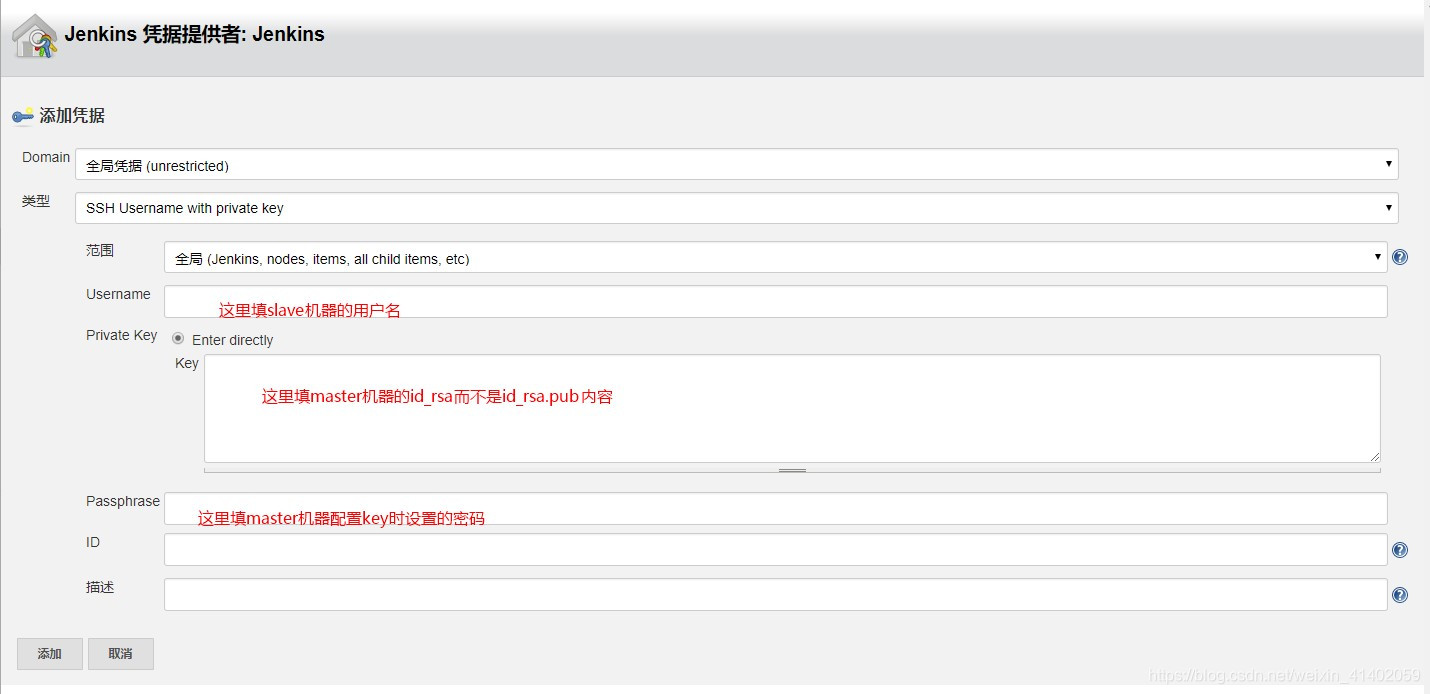Click the 取消 button

(121, 654)
